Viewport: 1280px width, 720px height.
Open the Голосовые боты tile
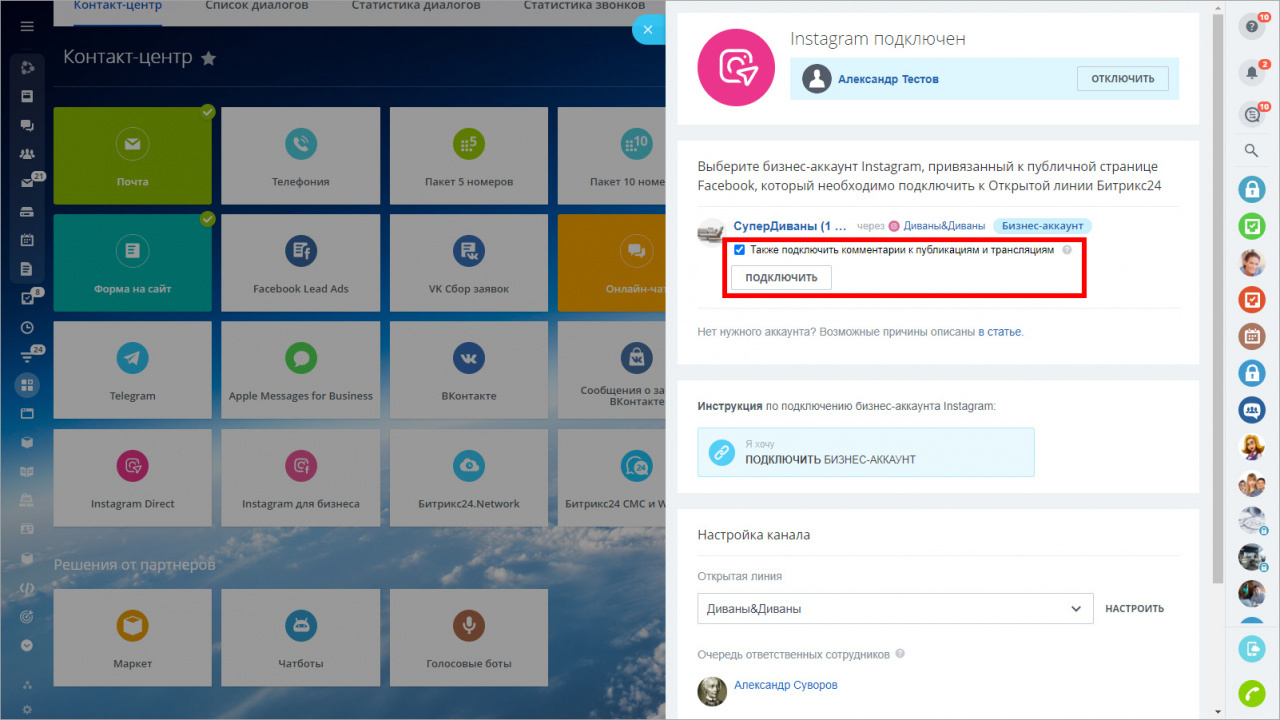469,638
